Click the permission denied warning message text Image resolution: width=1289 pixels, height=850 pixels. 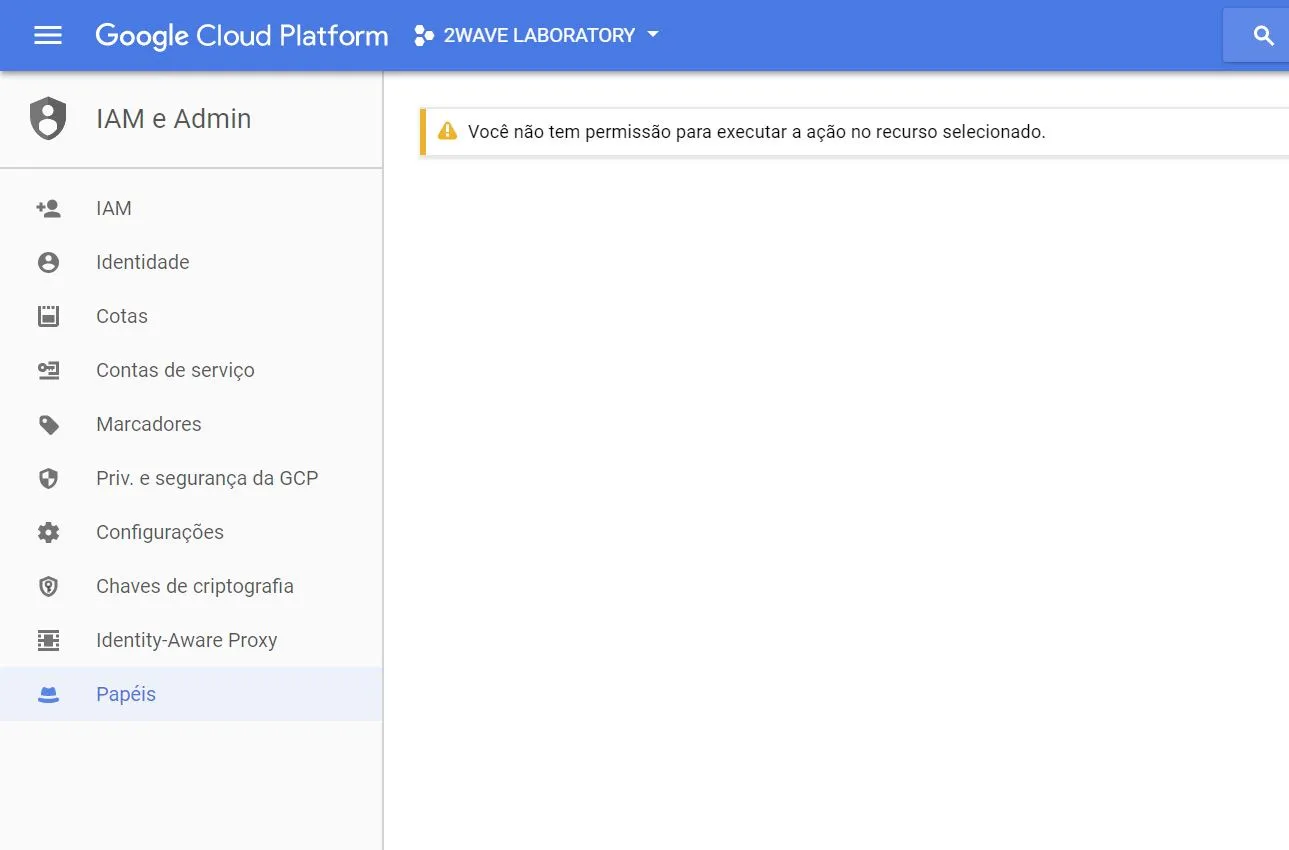757,132
